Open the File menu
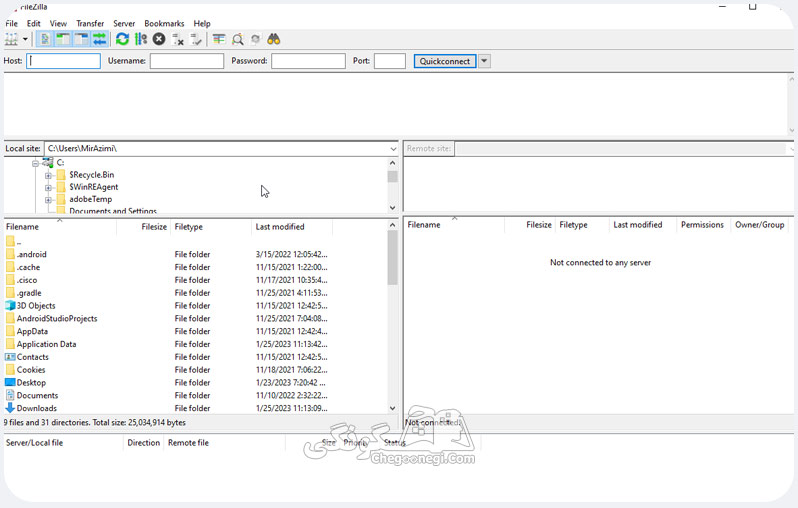This screenshot has height=508, width=798. 12,23
